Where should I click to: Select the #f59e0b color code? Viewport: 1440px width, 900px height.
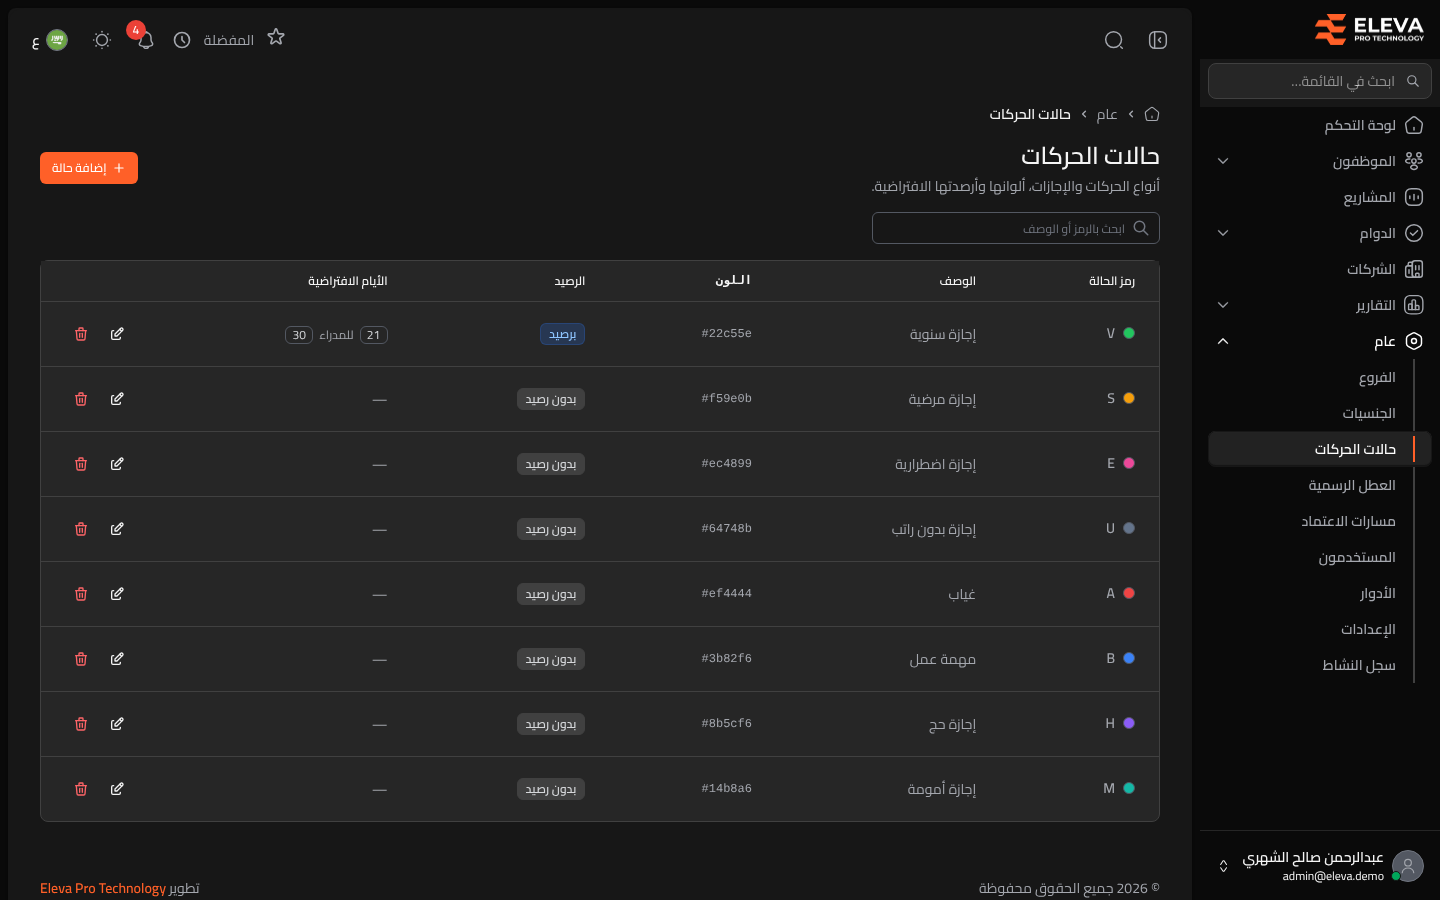[x=727, y=398]
